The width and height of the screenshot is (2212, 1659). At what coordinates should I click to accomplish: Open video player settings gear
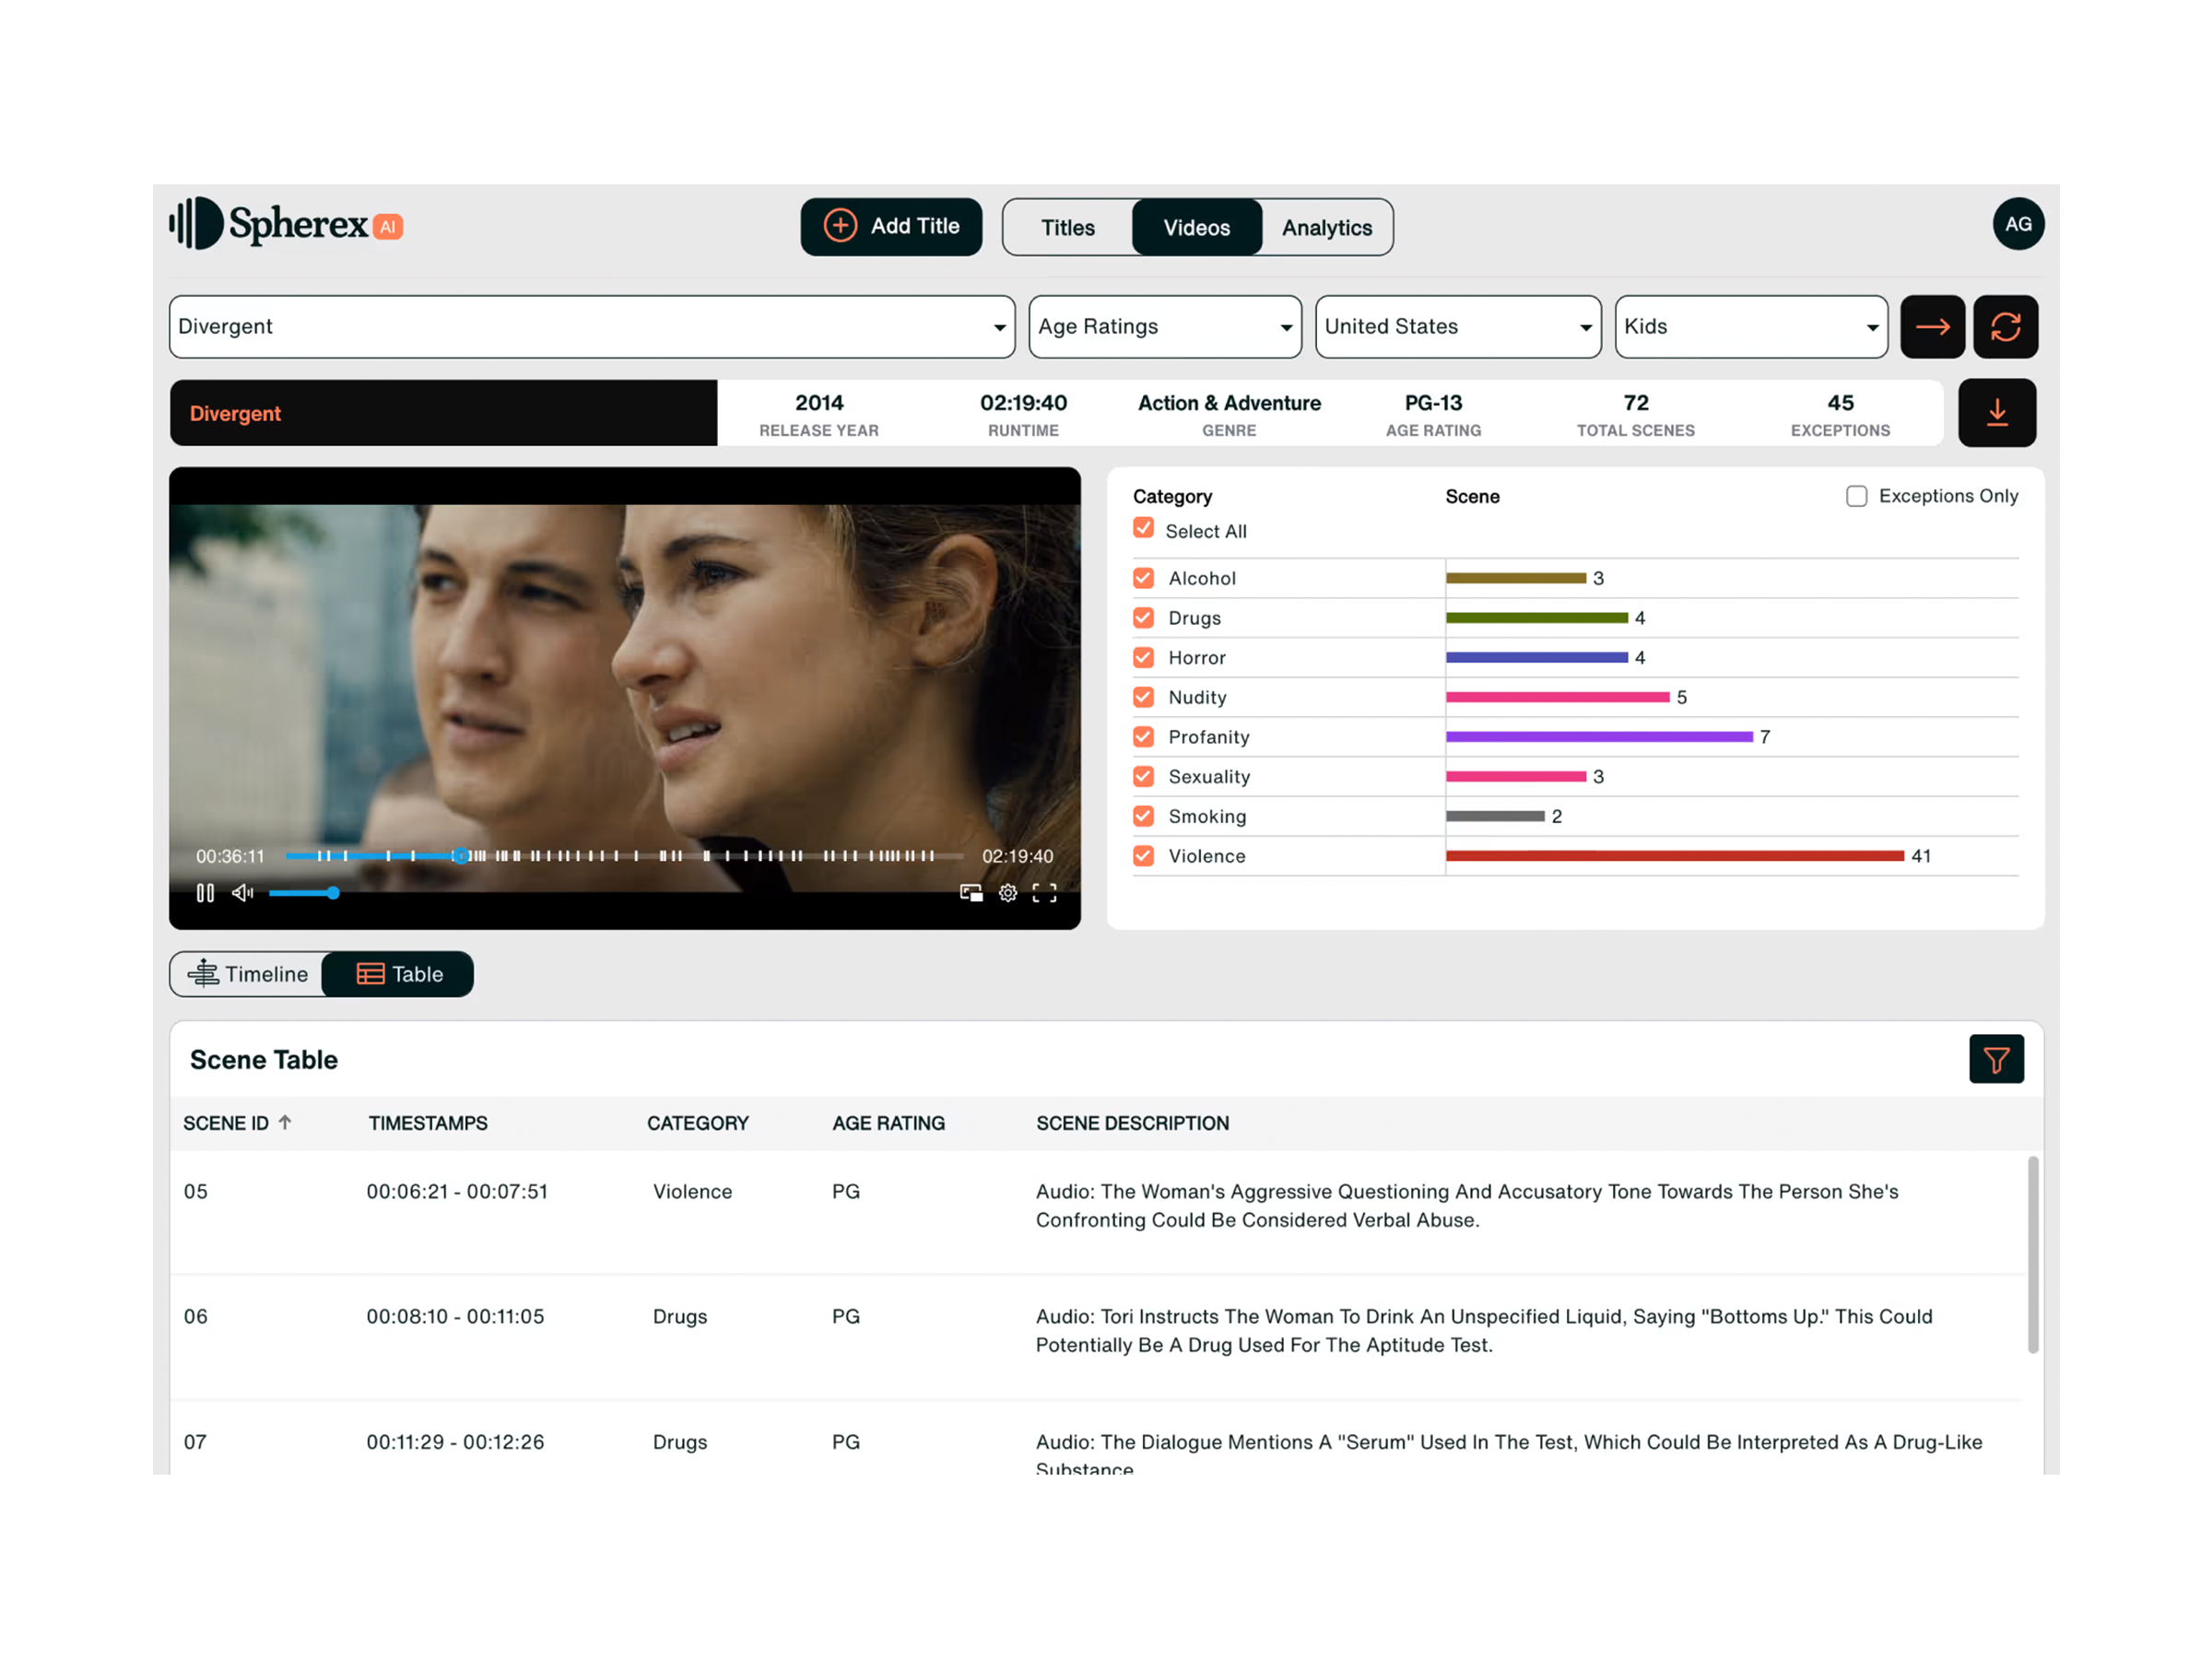tap(1008, 893)
